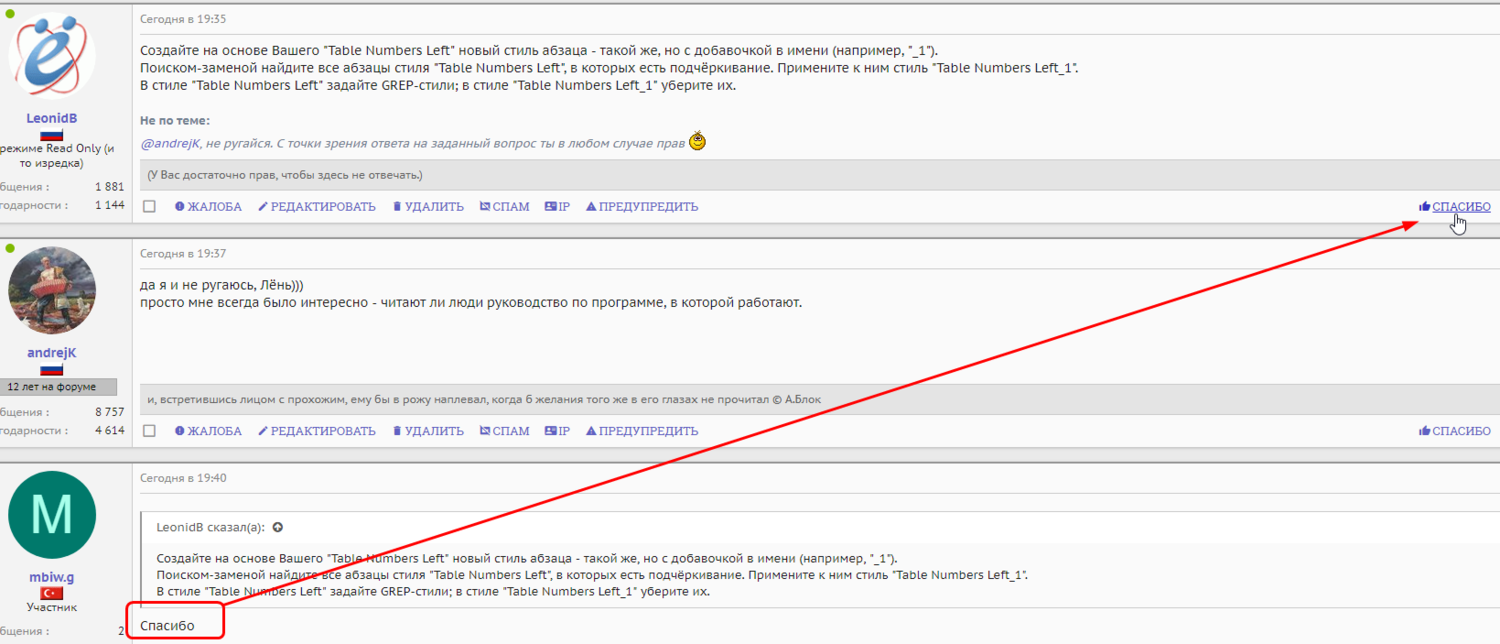The width and height of the screenshot is (1500, 644).
Task: Click LeonidB's signature about 'достаточно прав'
Action: [285, 175]
